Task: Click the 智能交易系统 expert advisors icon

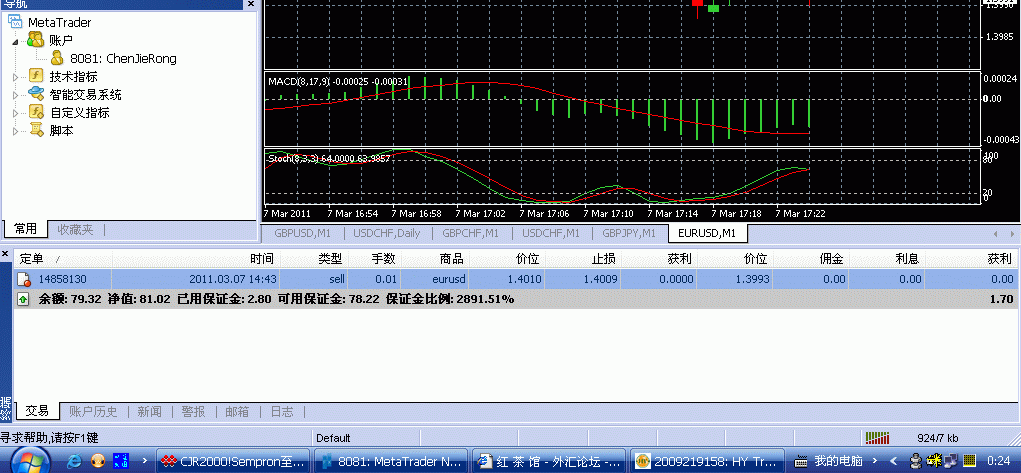Action: (x=36, y=94)
